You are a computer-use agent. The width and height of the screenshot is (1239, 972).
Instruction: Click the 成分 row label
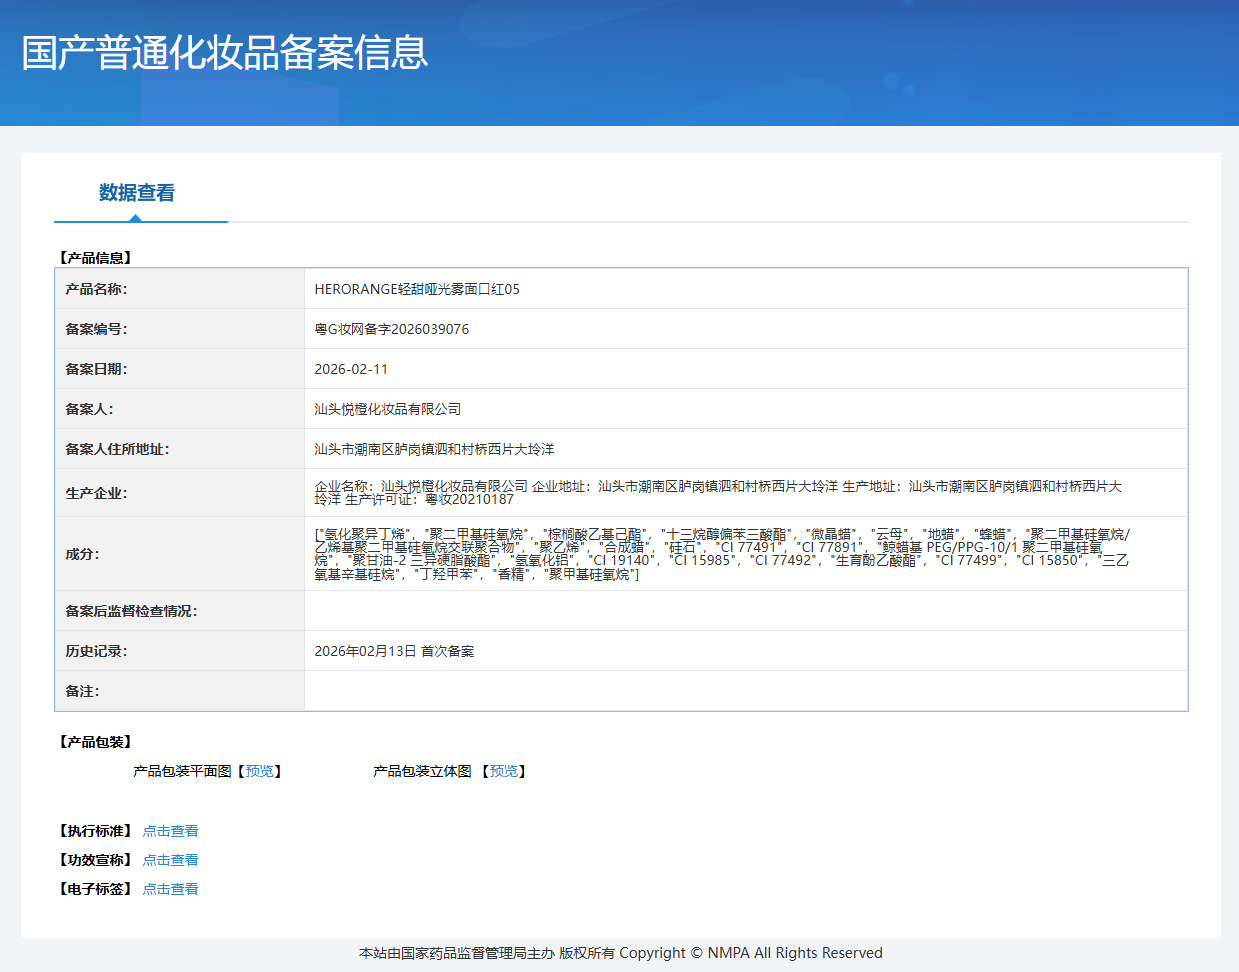(x=82, y=554)
